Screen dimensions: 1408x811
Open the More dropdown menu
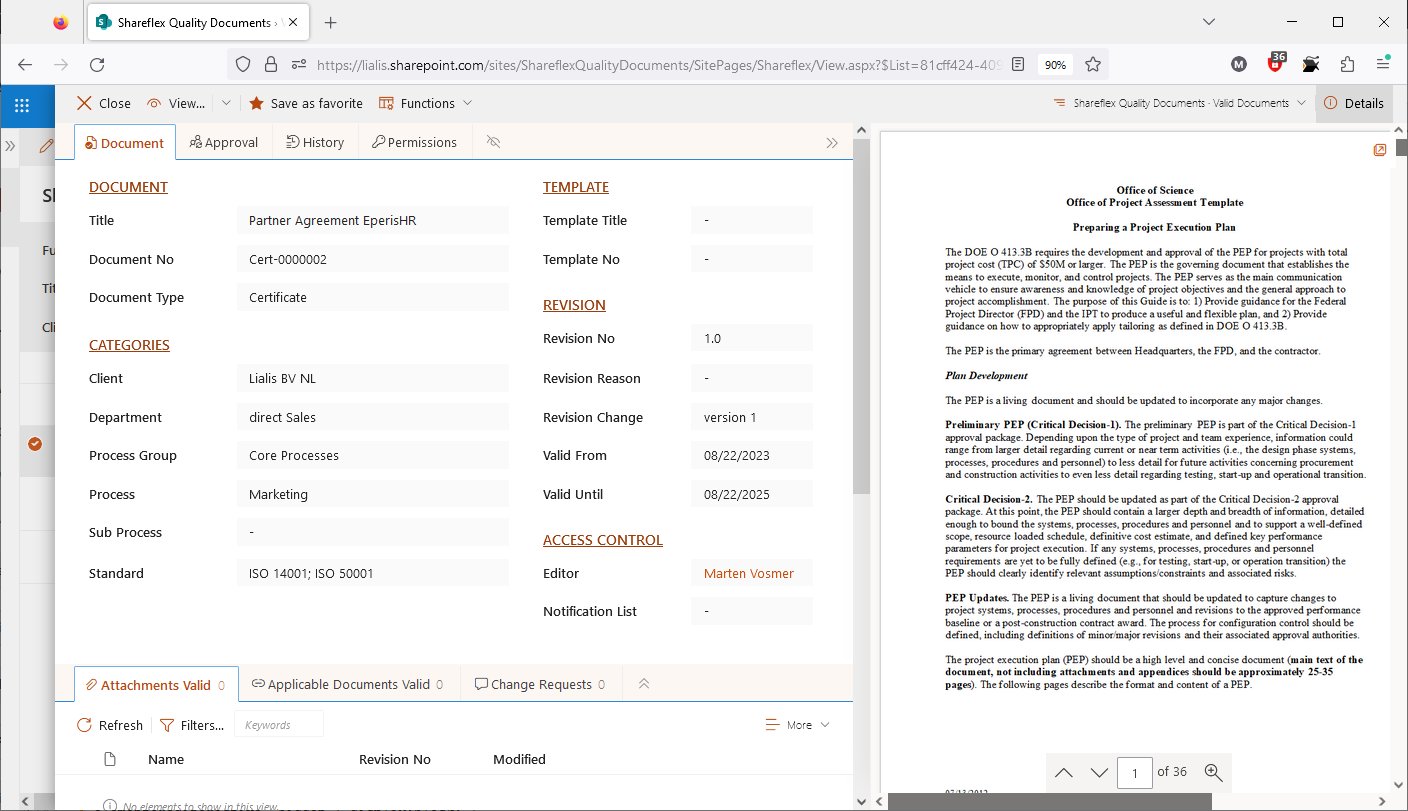pos(797,725)
